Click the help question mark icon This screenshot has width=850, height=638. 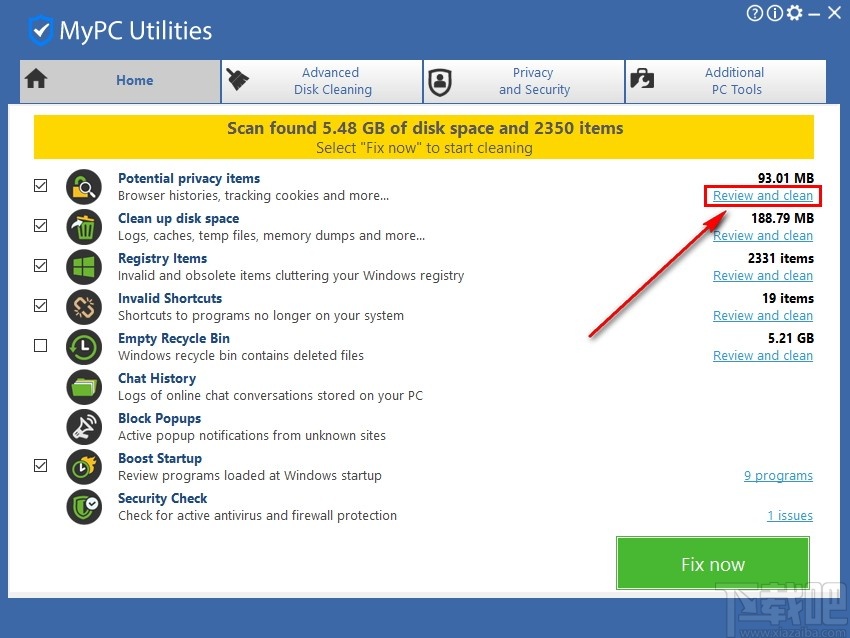[754, 13]
